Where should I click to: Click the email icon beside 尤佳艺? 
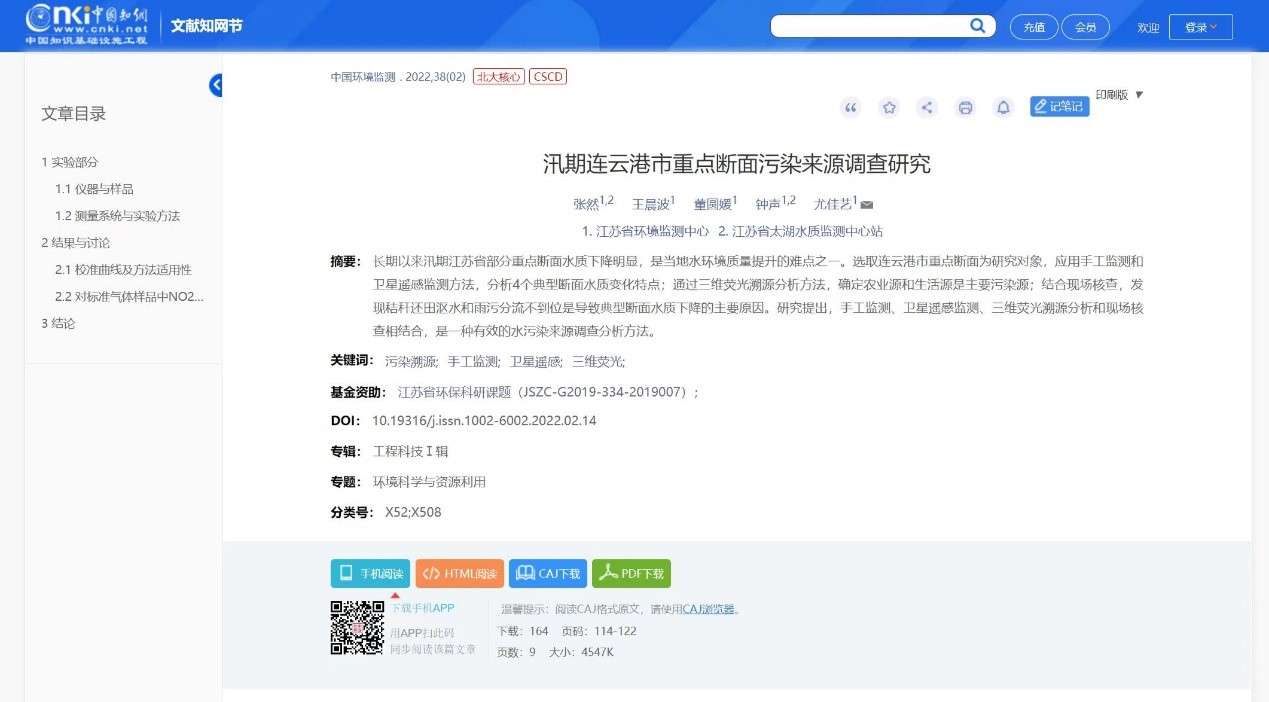[x=867, y=205]
